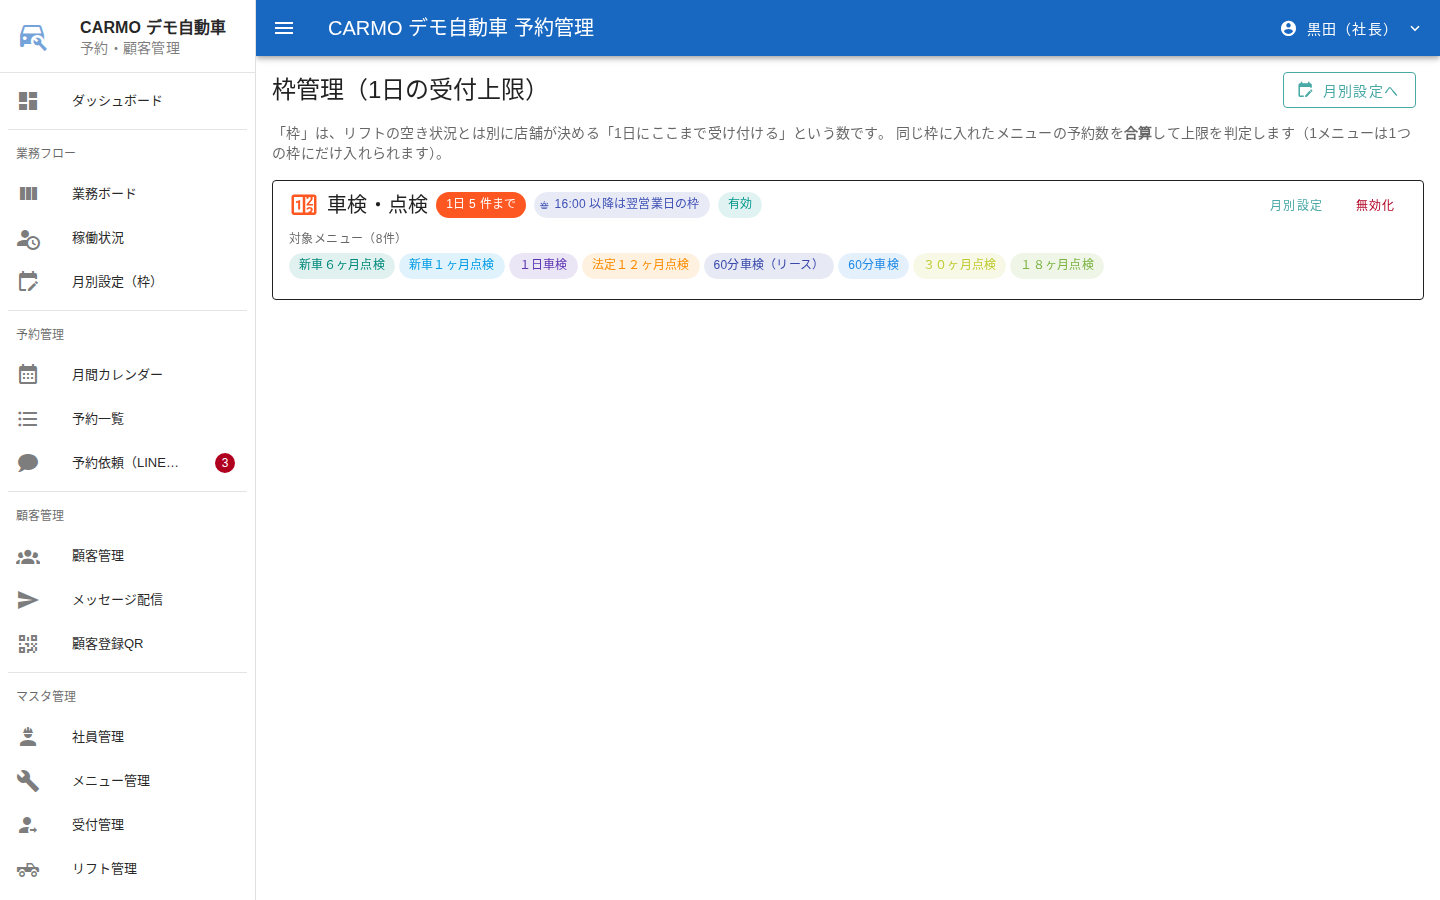The width and height of the screenshot is (1440, 900).
Task: Click the 社員管理 worker icon
Action: pos(28,737)
